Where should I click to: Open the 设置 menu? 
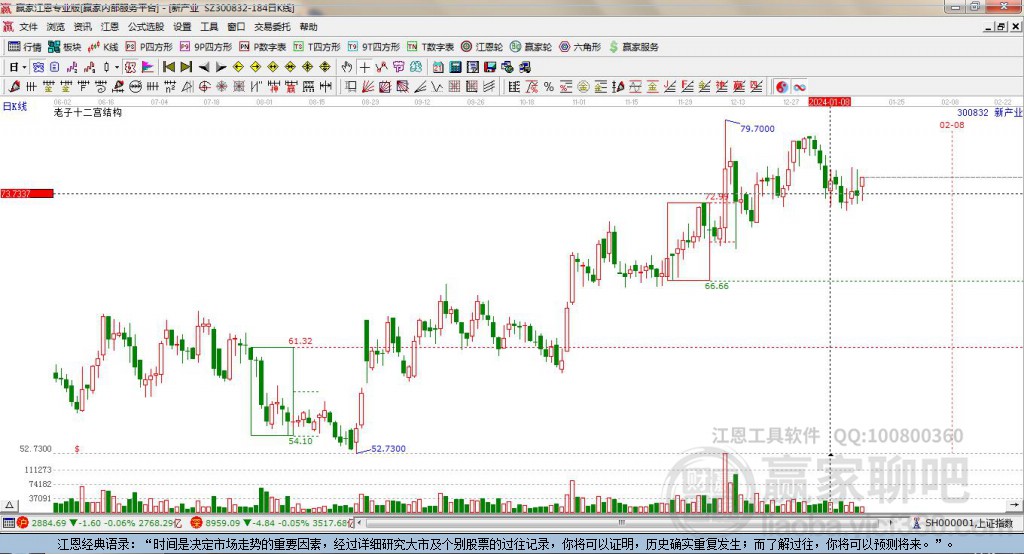click(182, 27)
